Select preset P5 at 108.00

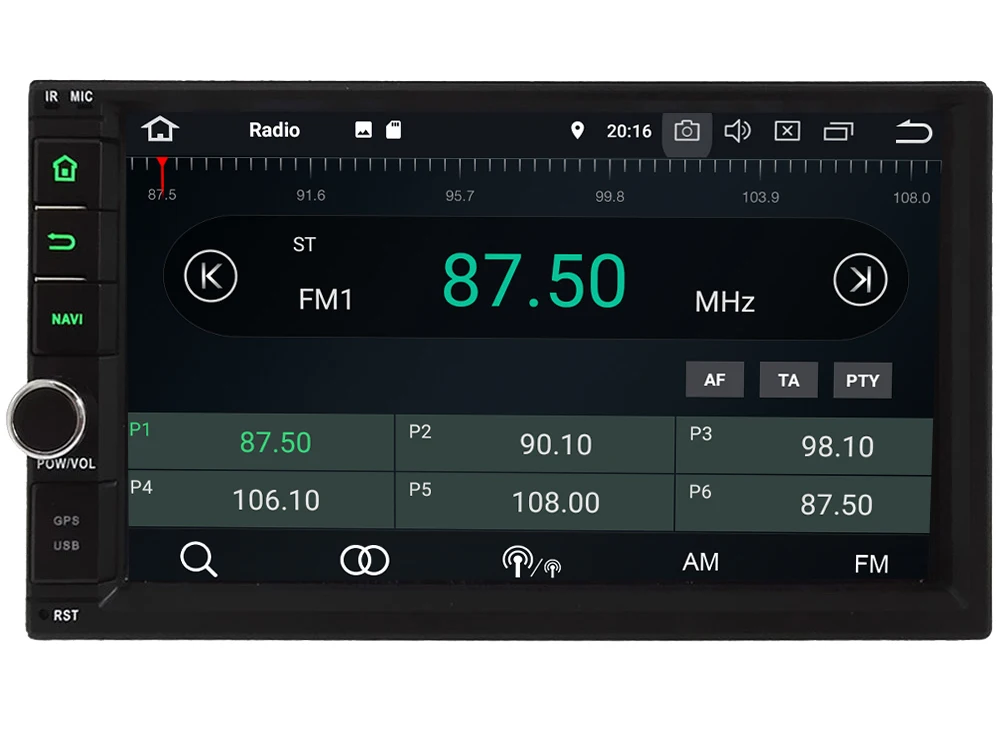534,501
